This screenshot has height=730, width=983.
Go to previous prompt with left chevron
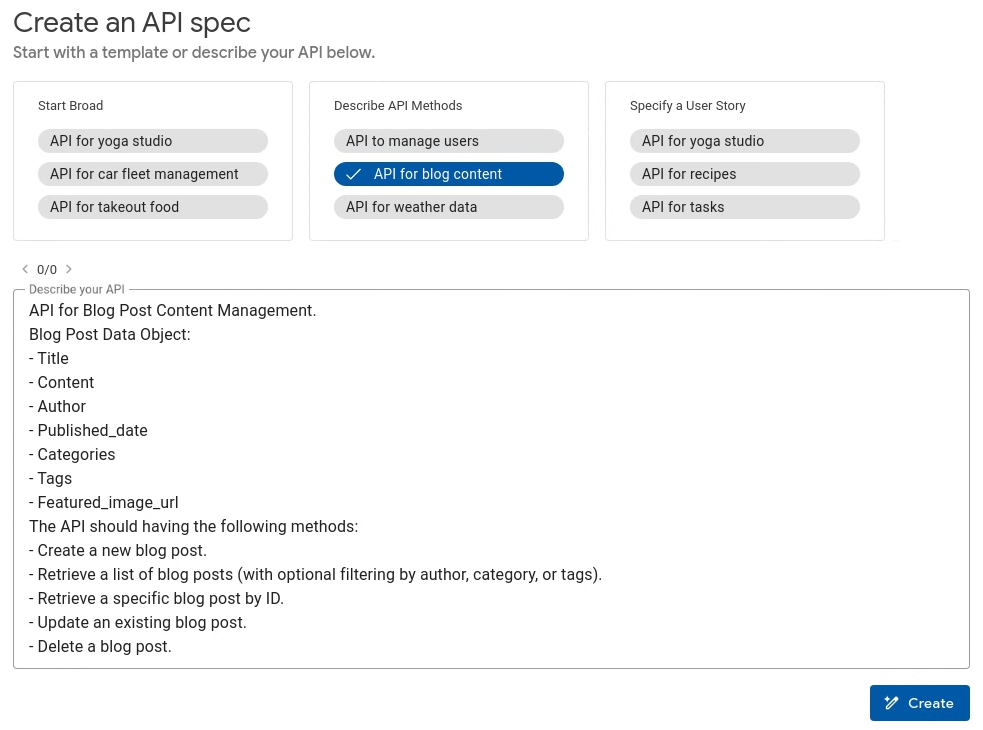point(25,269)
